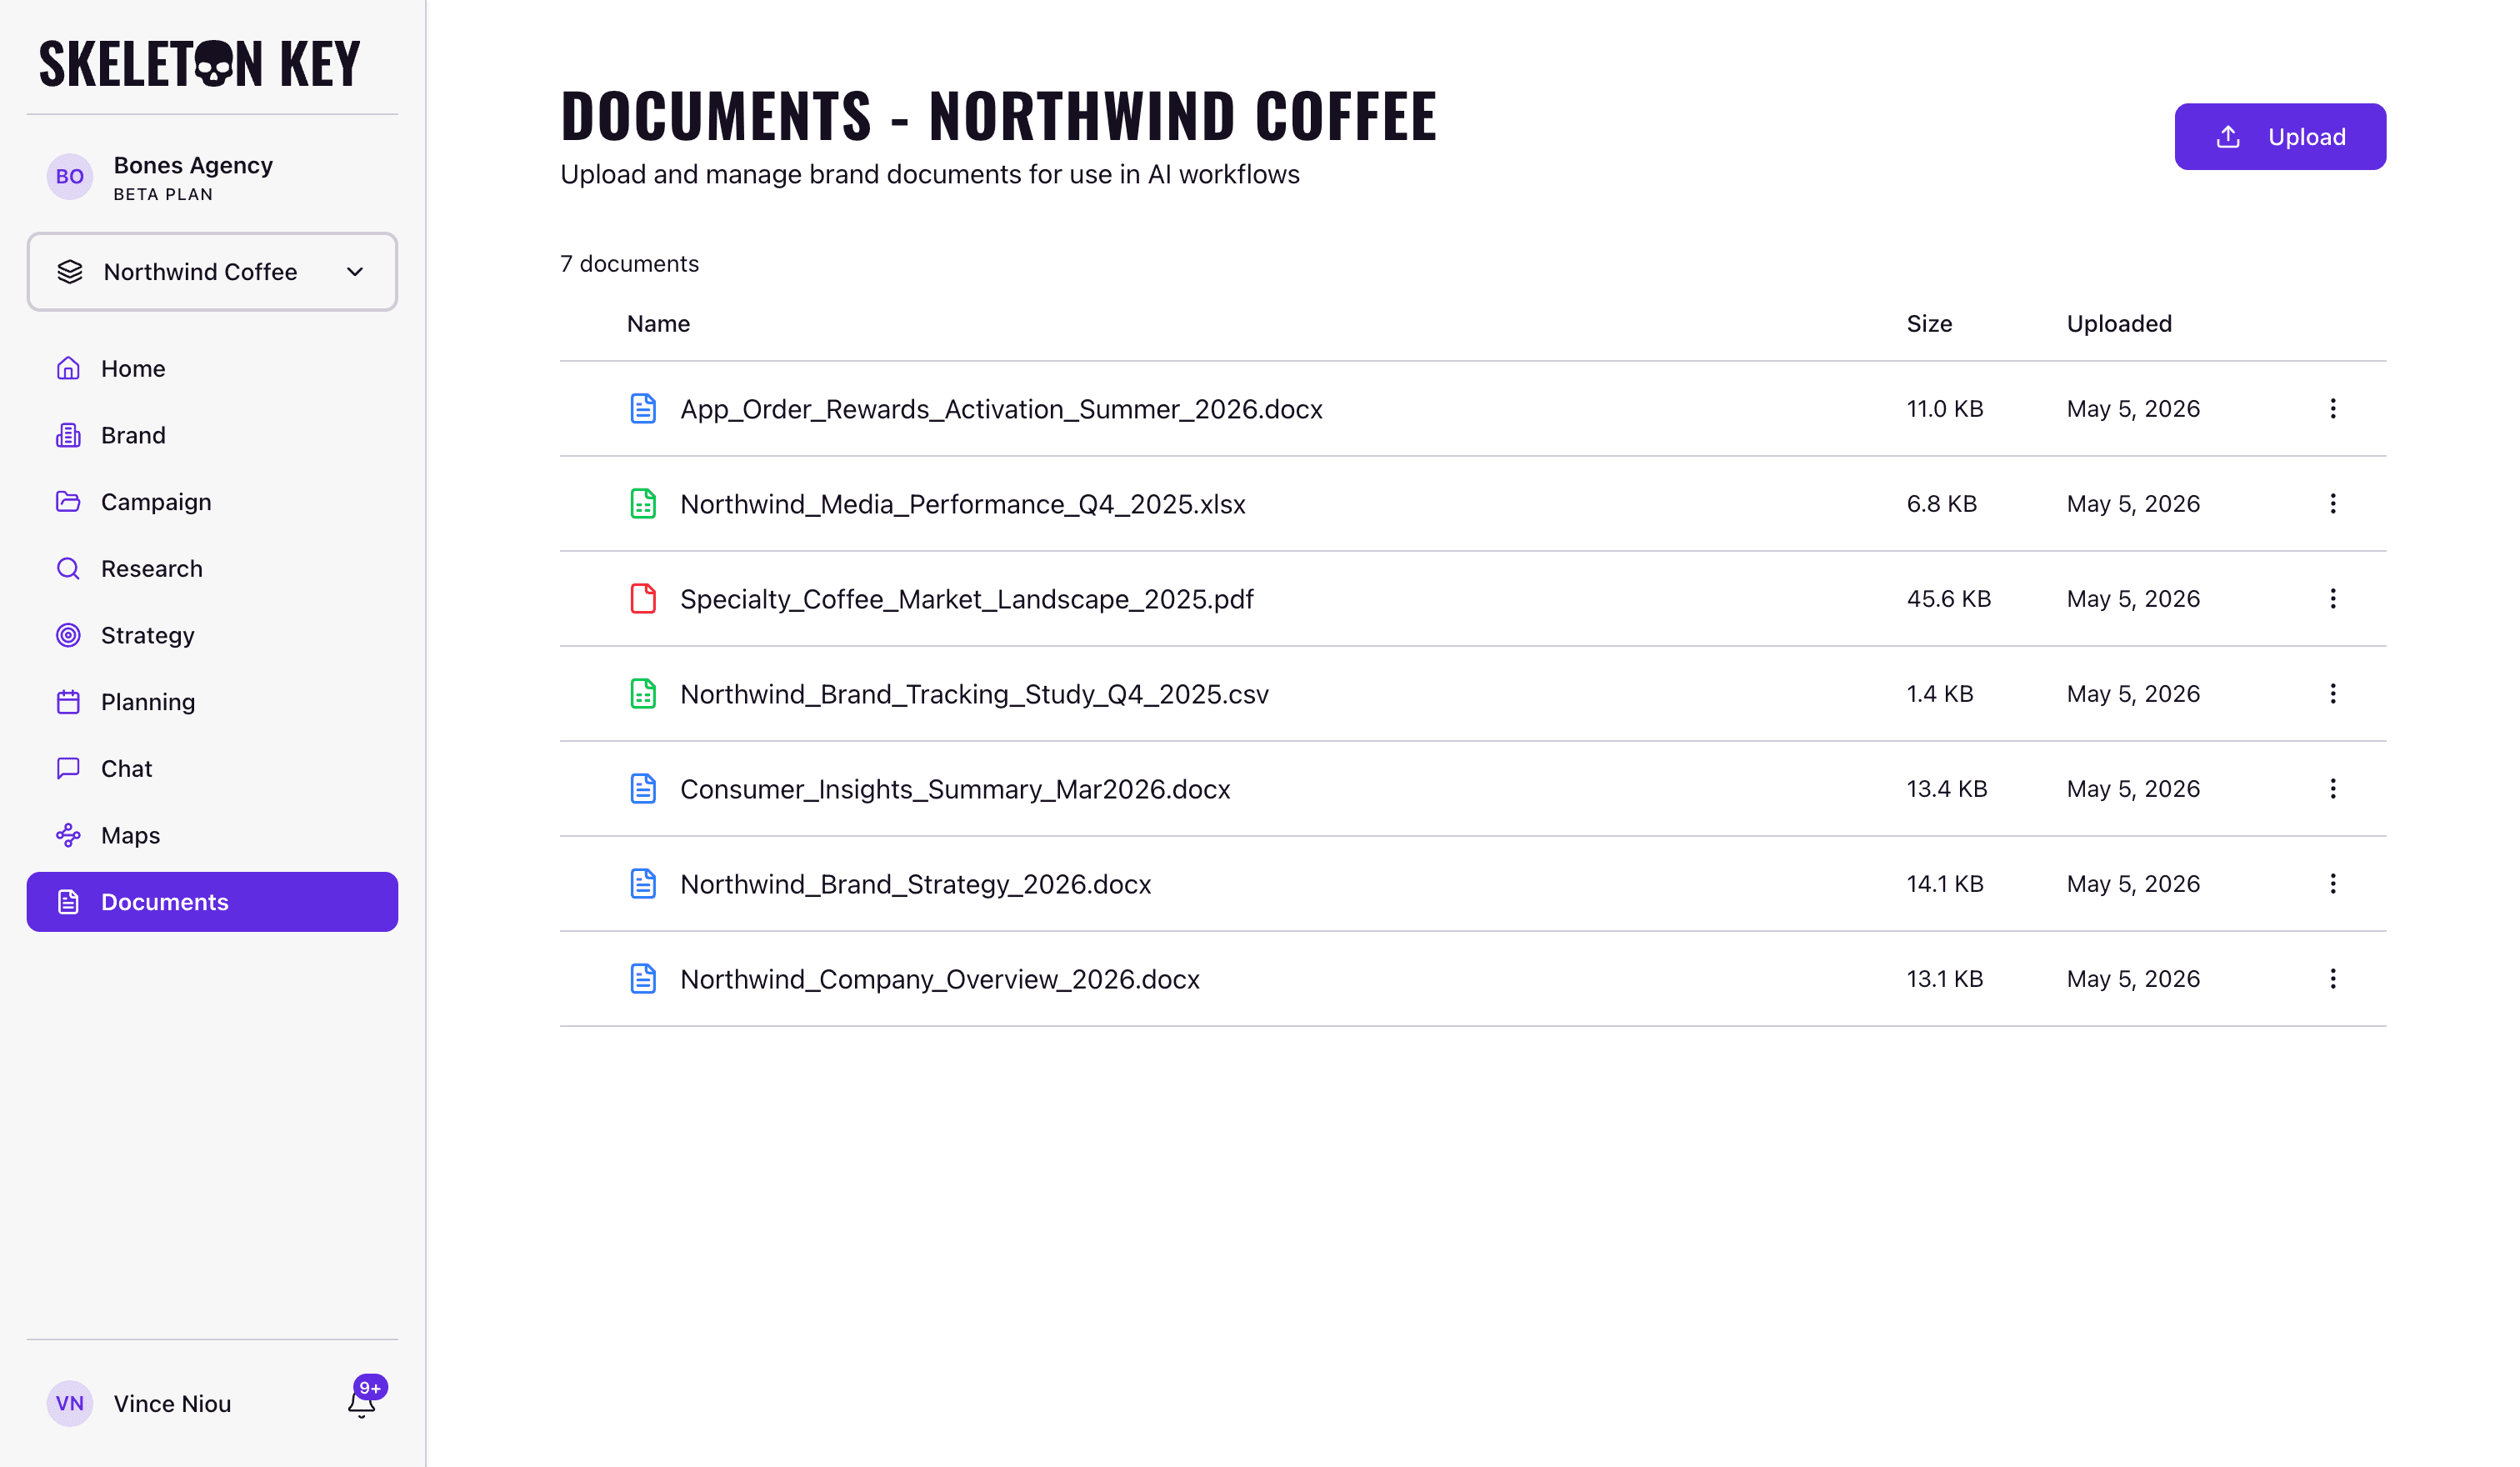Click the 45.6 KB size value

pyautogui.click(x=1948, y=599)
